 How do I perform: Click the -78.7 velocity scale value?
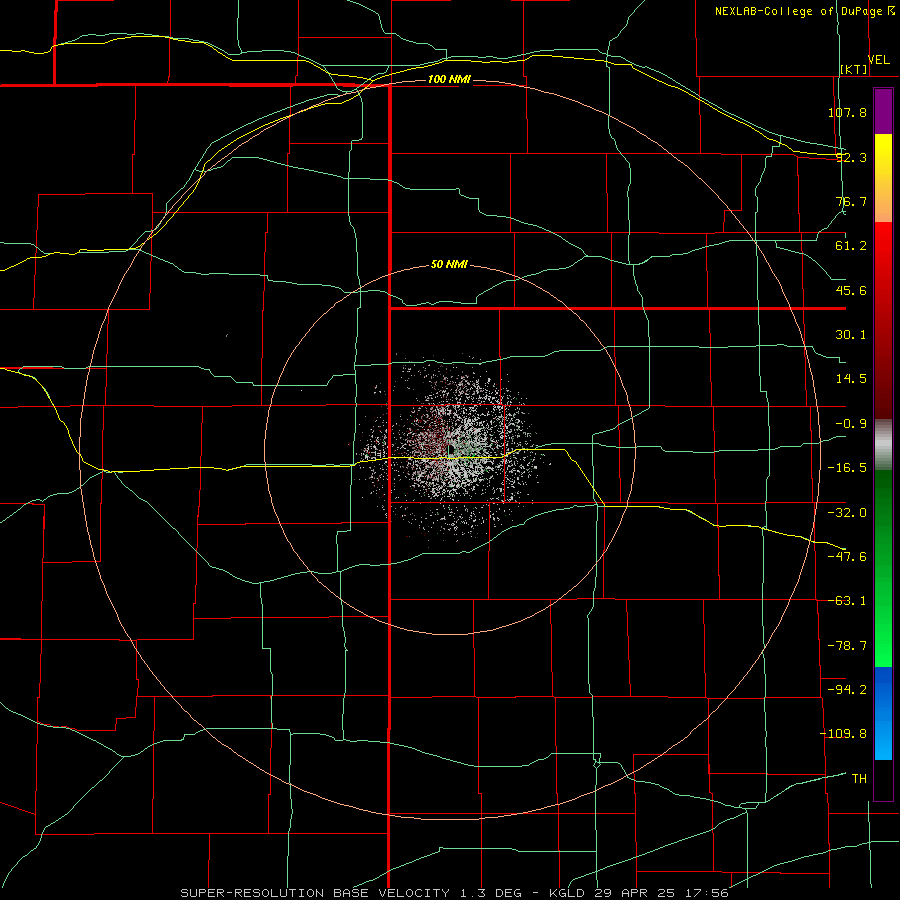point(847,646)
